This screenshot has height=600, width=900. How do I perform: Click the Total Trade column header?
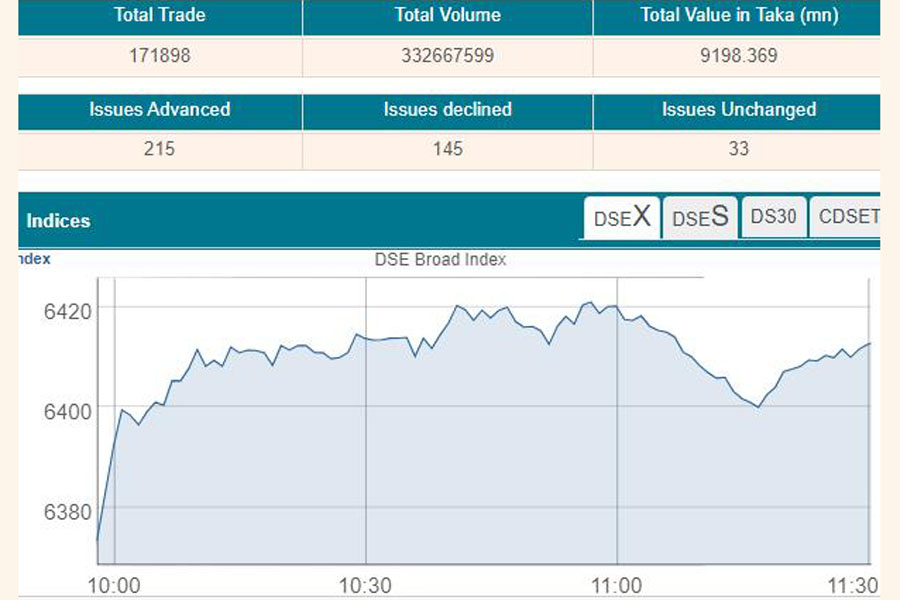(x=160, y=16)
